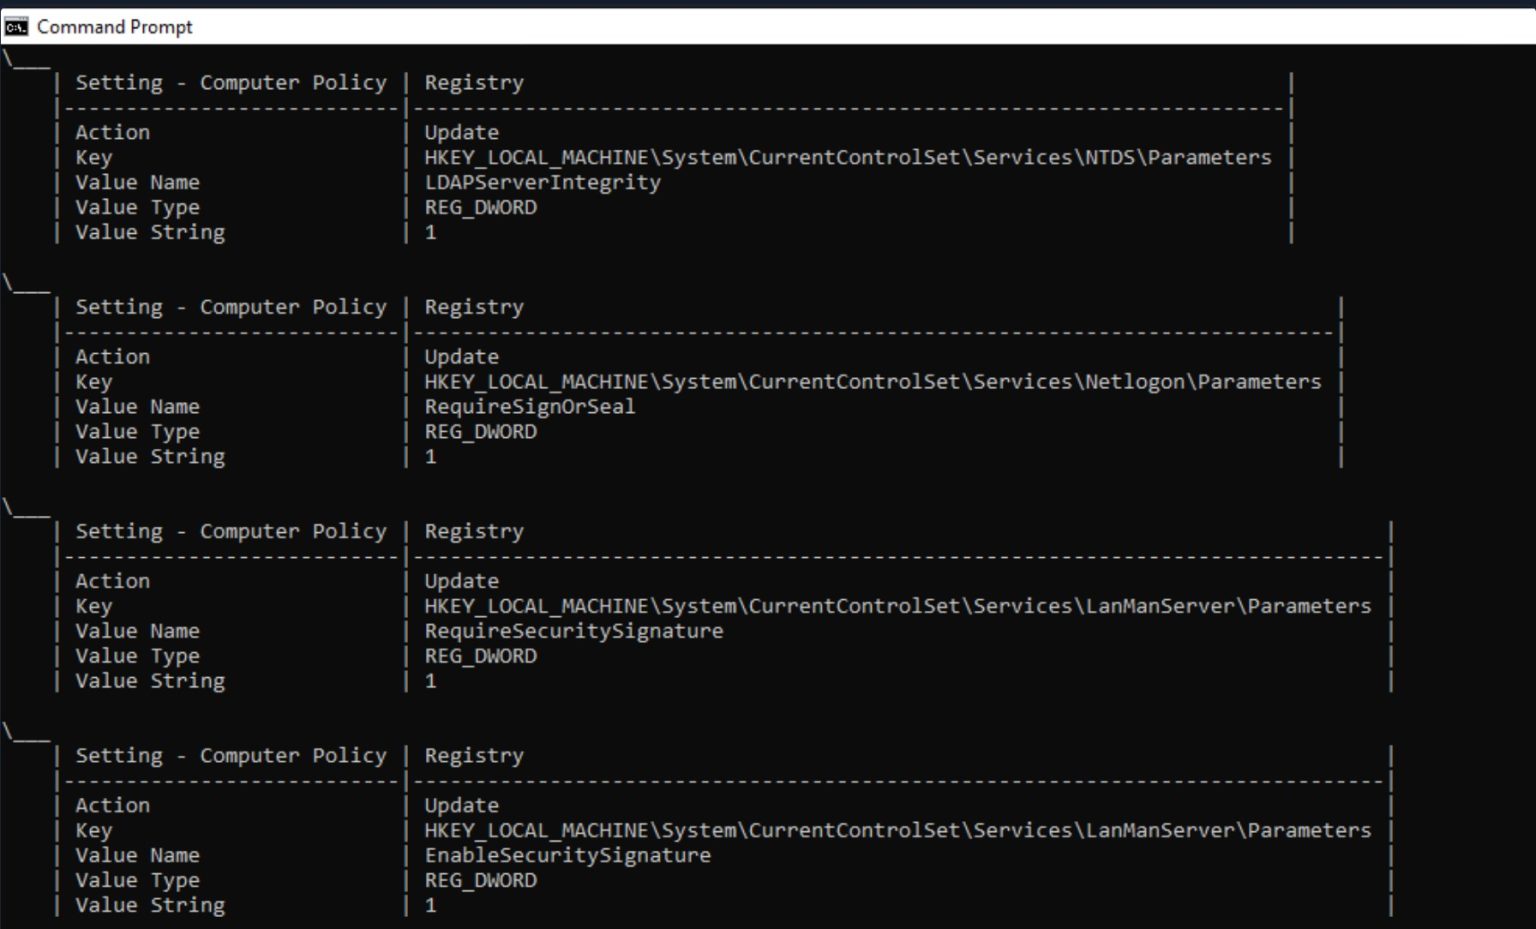Viewport: 1536px width, 929px height.
Task: Click REG_DWORD below LDAPServerIntegrity
Action: pyautogui.click(x=480, y=207)
